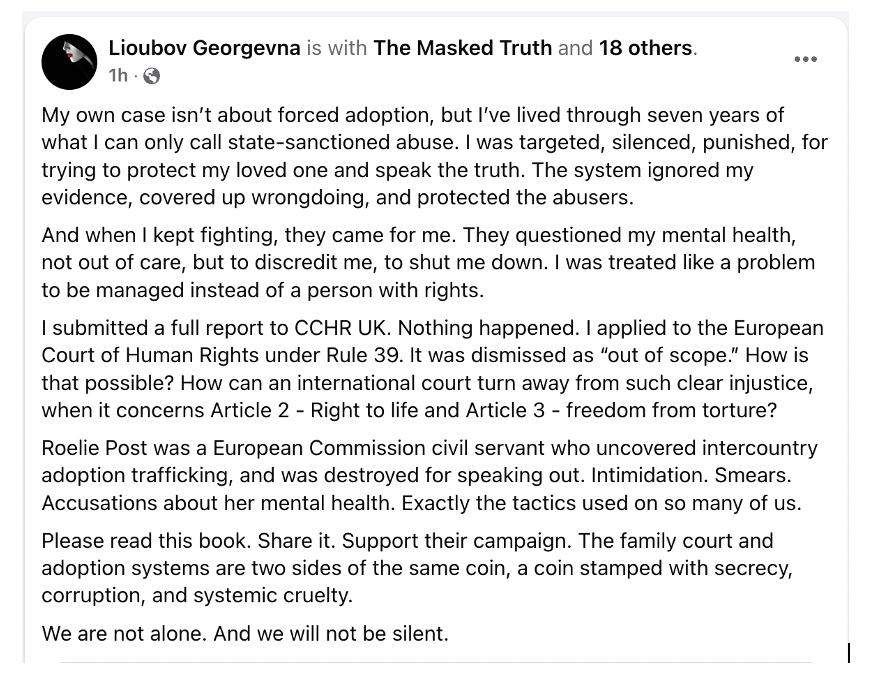Open Lioubov Georgevna's profile picture
This screenshot has width=882, height=684.
[69, 61]
